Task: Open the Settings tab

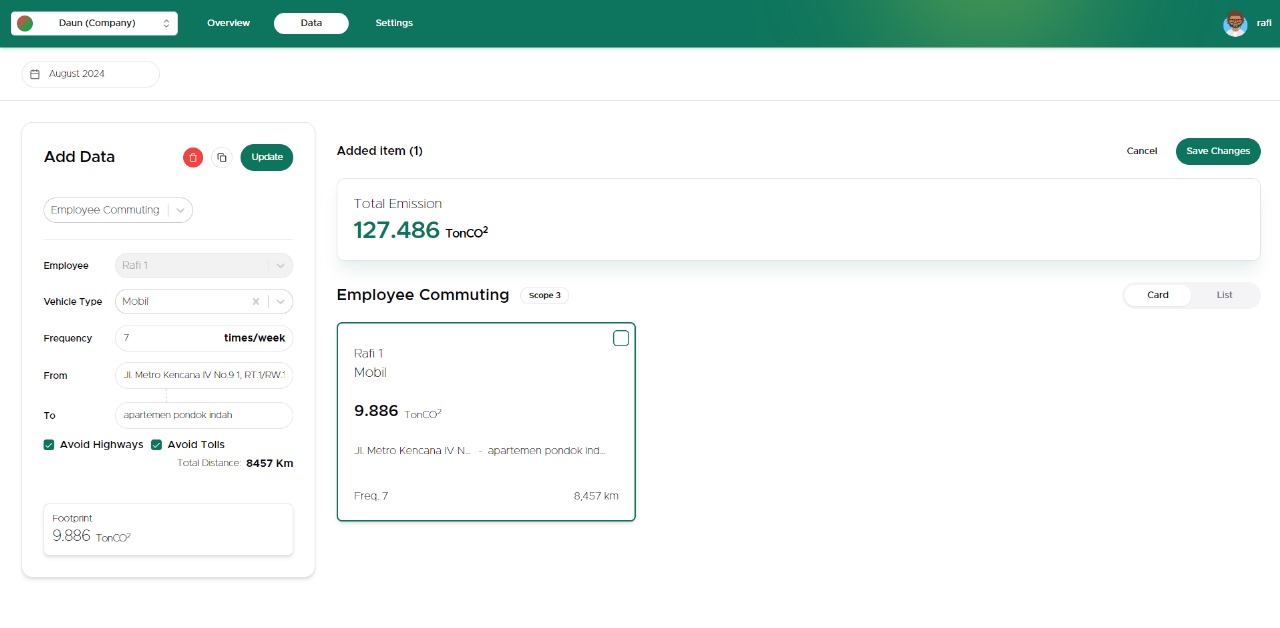Action: [x=394, y=23]
